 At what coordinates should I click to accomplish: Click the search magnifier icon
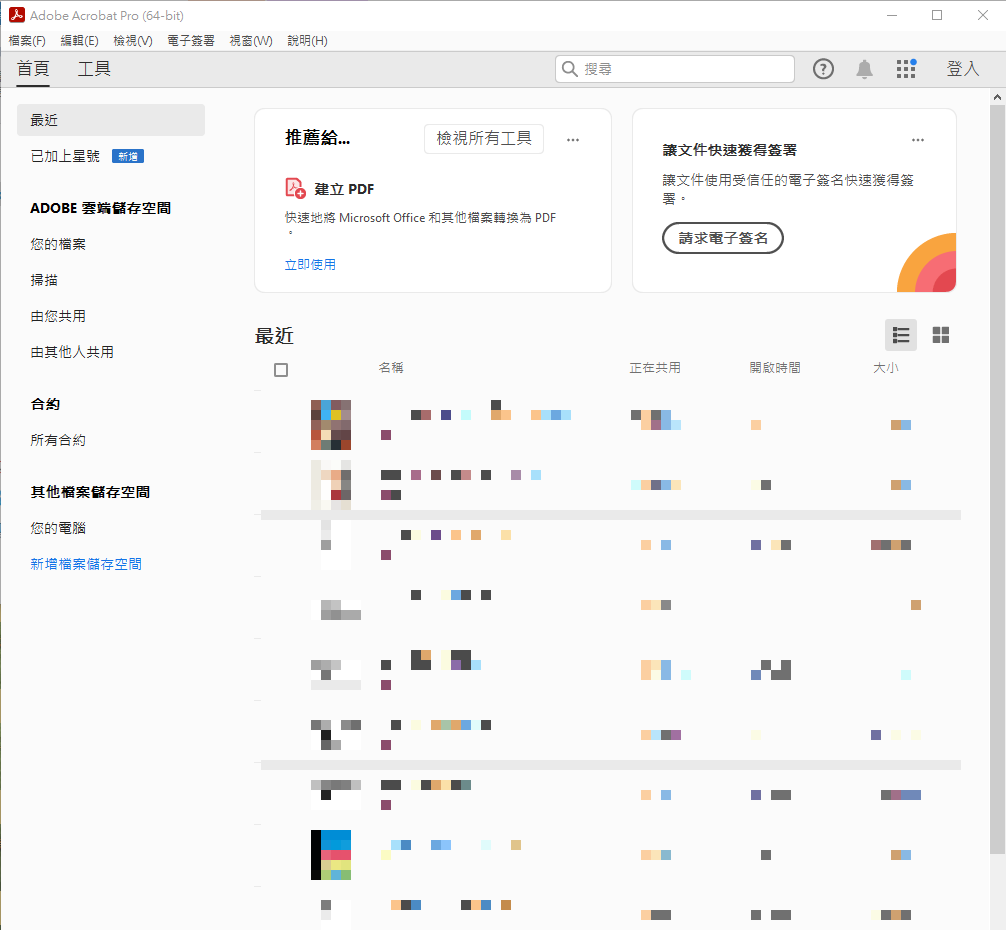(570, 69)
